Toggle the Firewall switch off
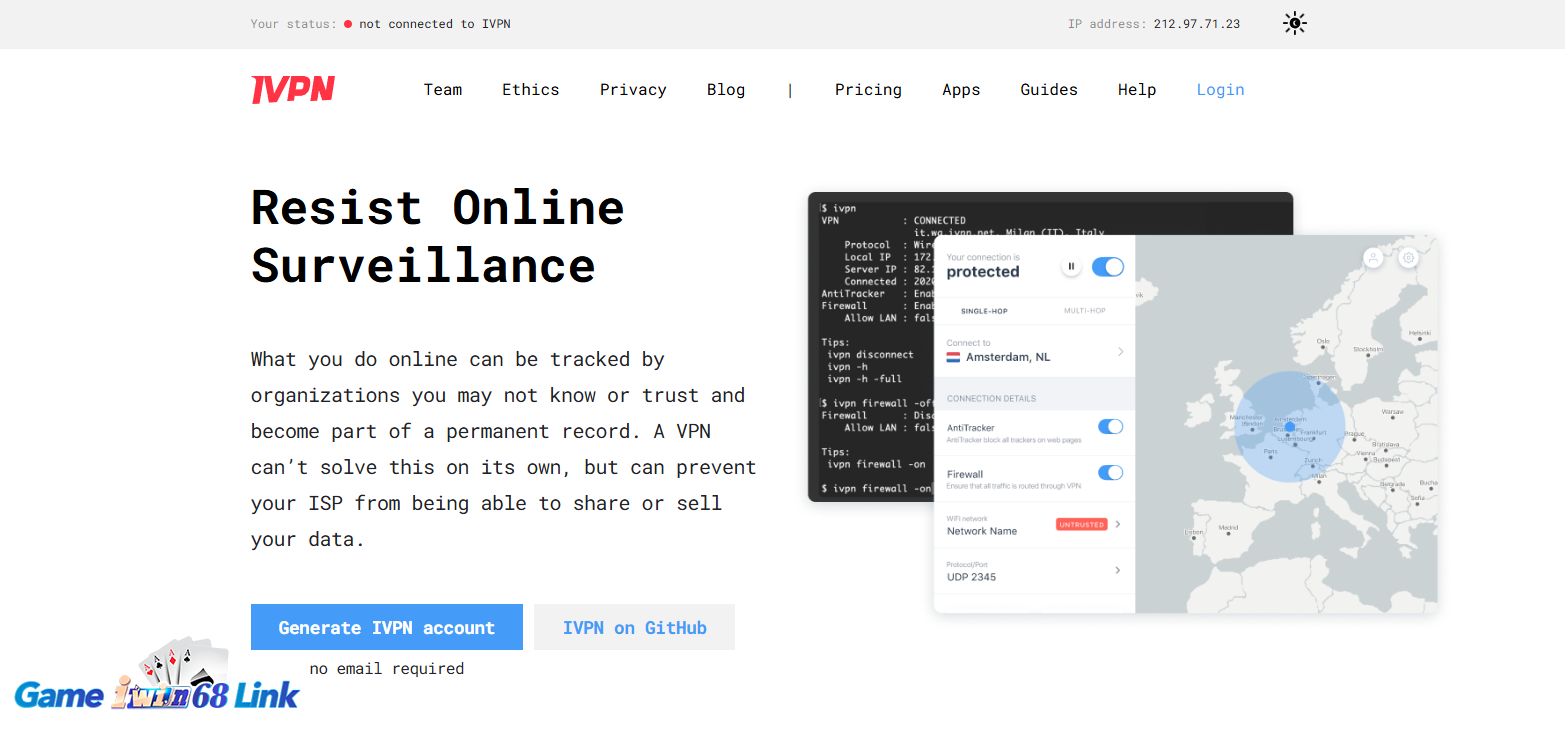 pos(1110,473)
